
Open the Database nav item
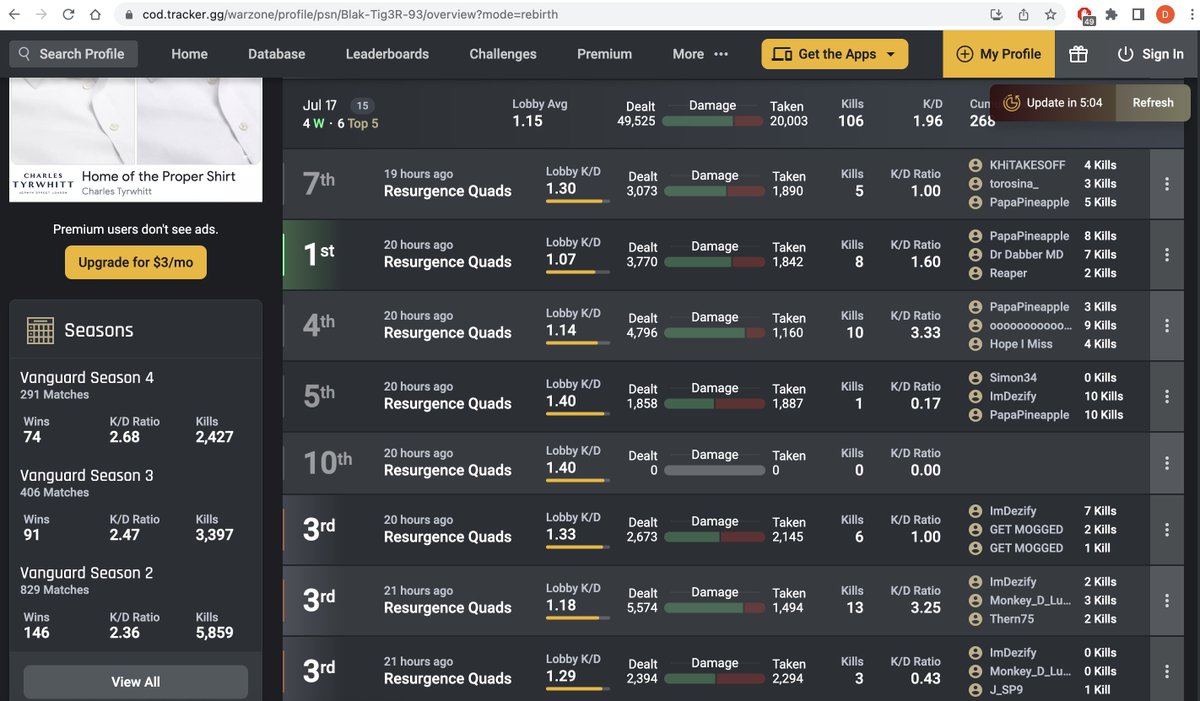point(277,54)
